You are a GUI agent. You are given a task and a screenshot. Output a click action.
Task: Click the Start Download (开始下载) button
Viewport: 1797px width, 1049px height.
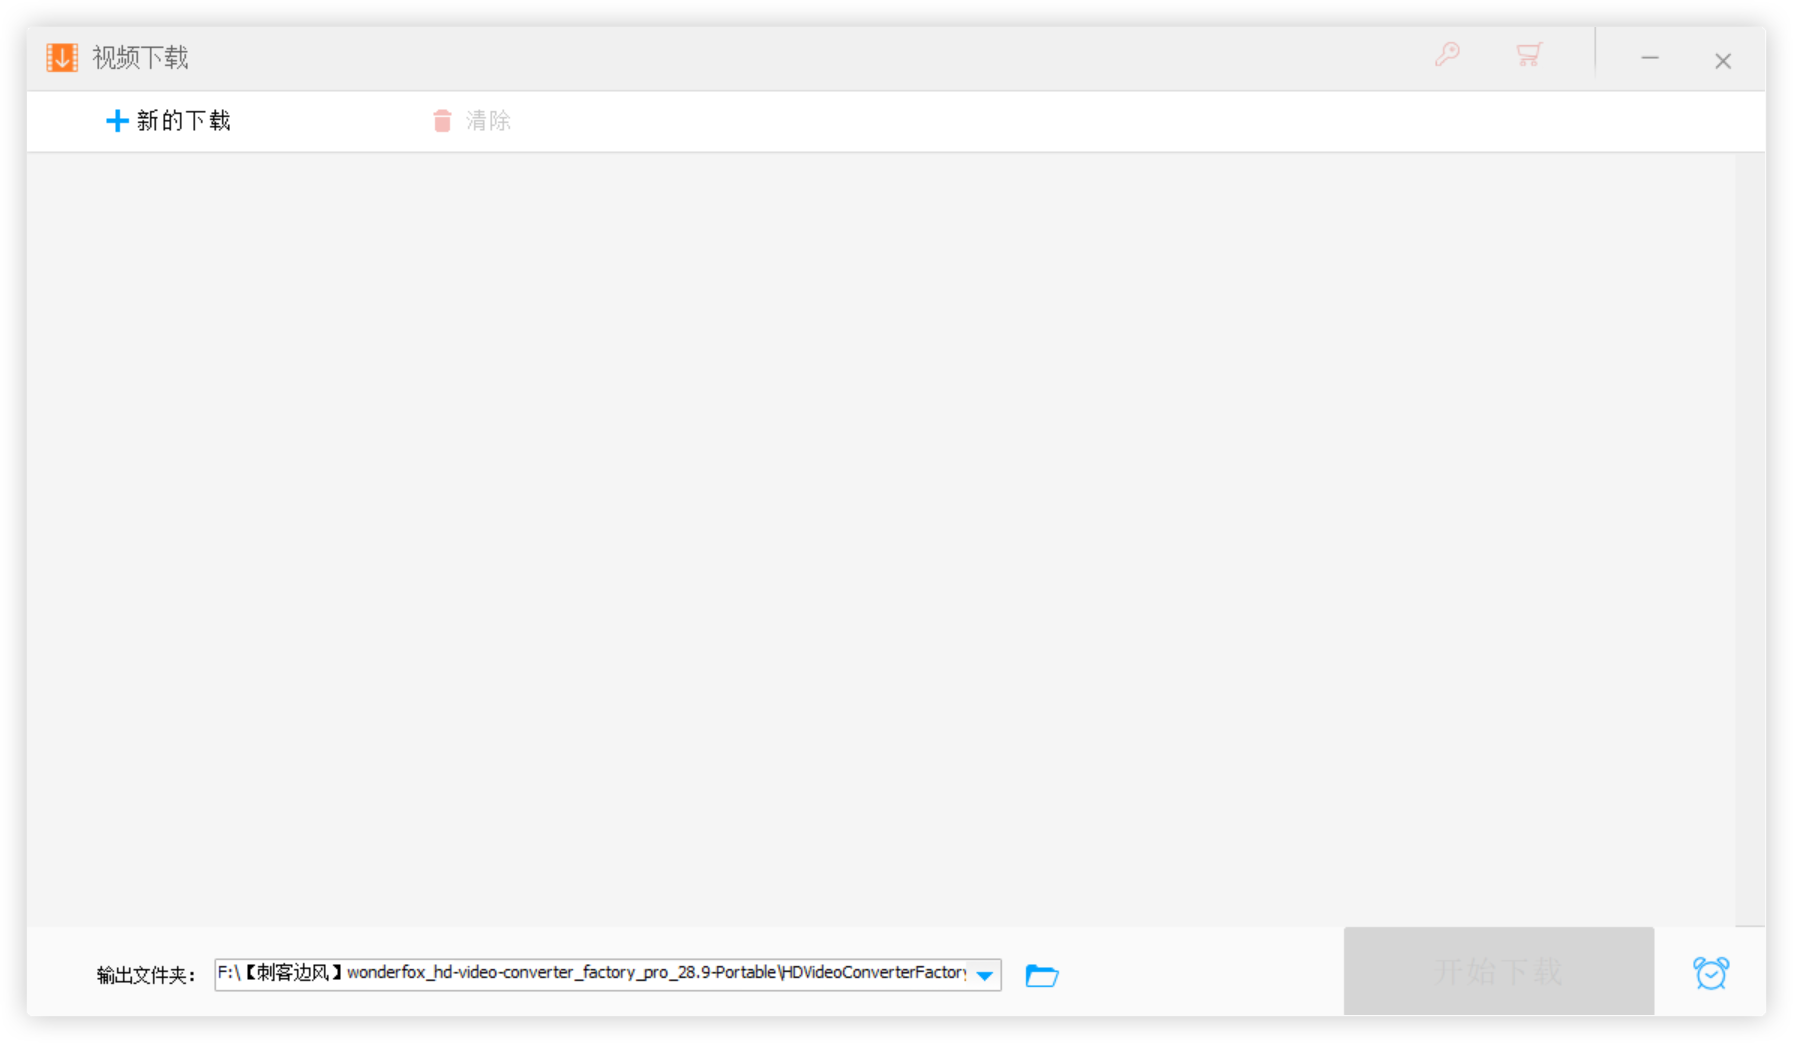tap(1498, 971)
